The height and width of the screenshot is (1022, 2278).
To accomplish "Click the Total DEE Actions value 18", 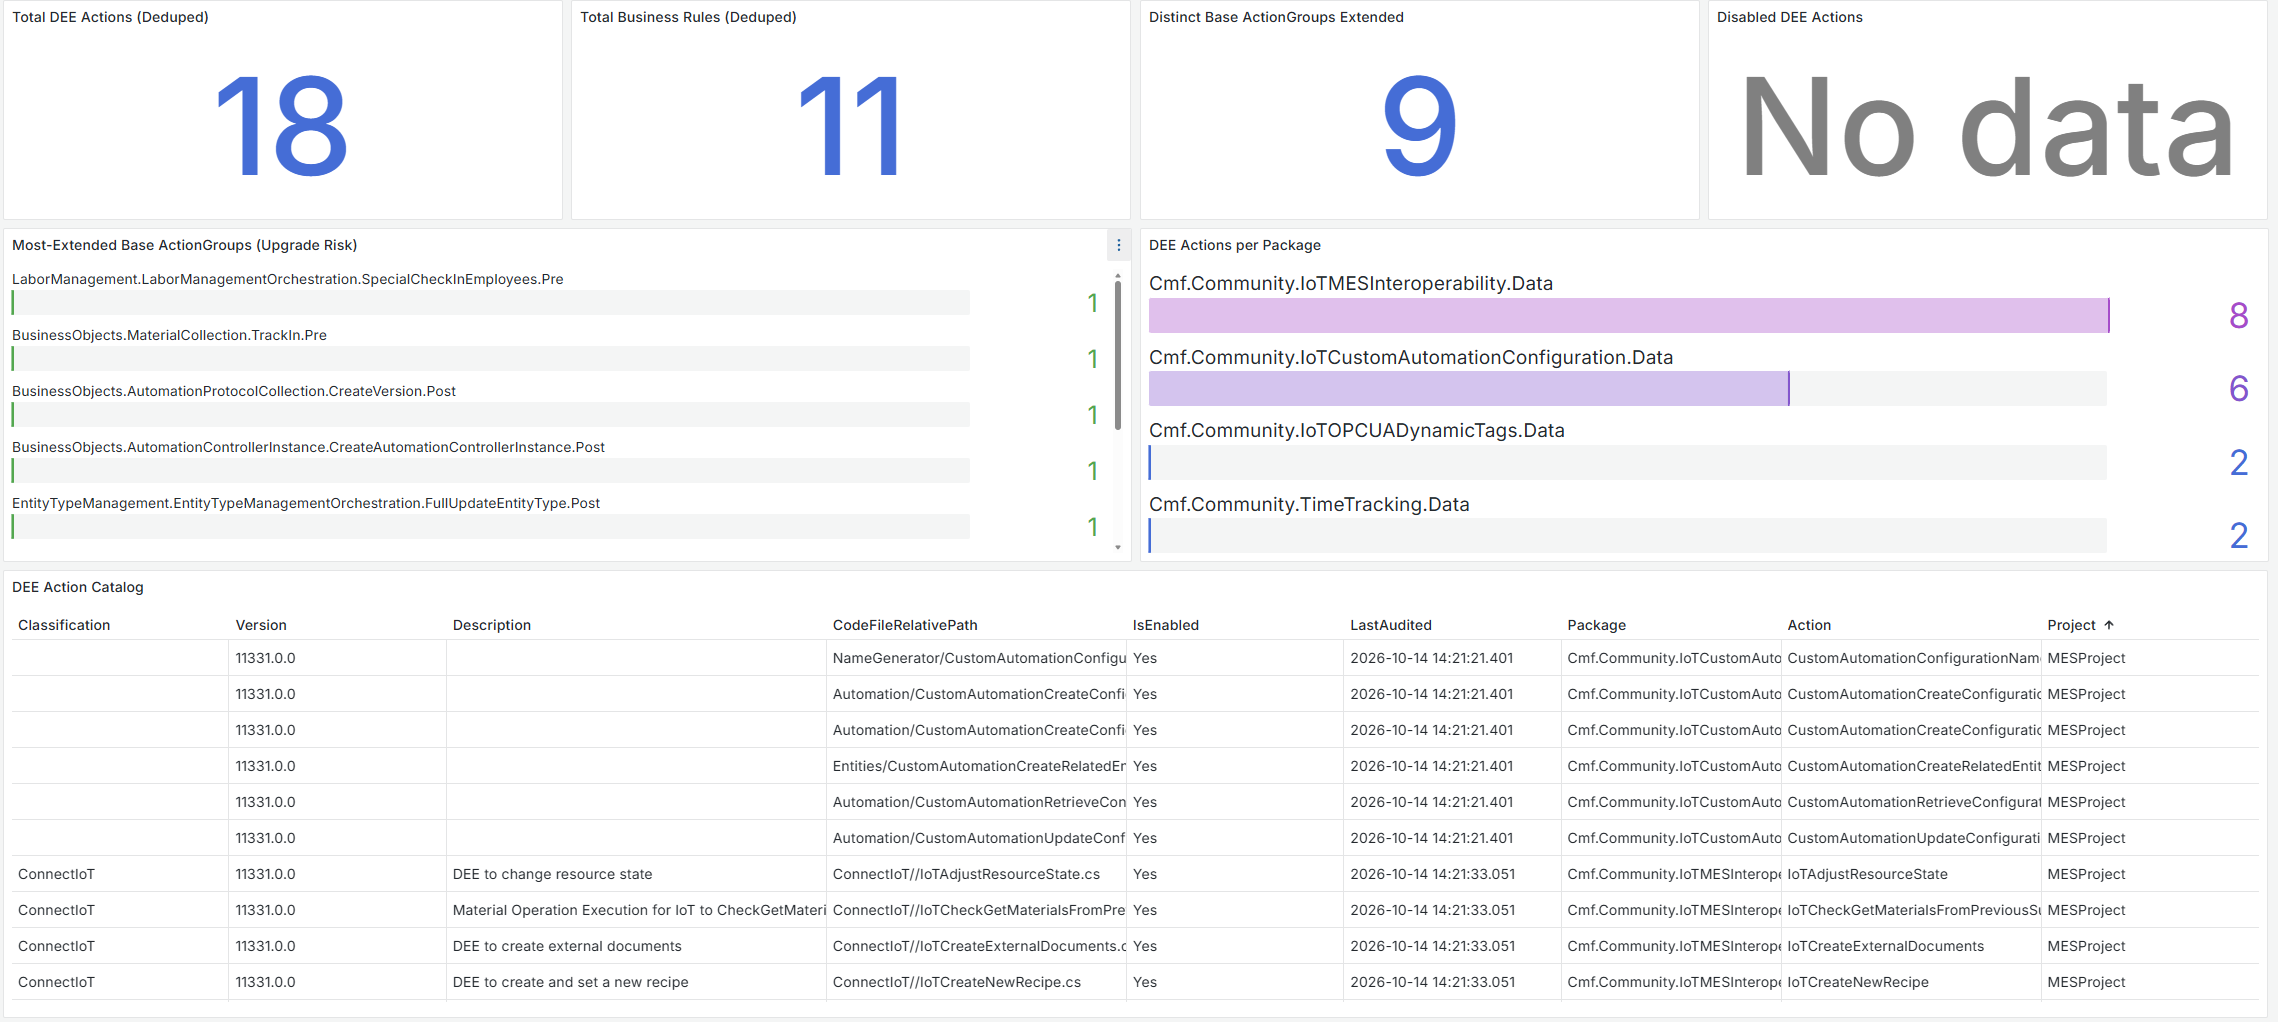I will [282, 127].
